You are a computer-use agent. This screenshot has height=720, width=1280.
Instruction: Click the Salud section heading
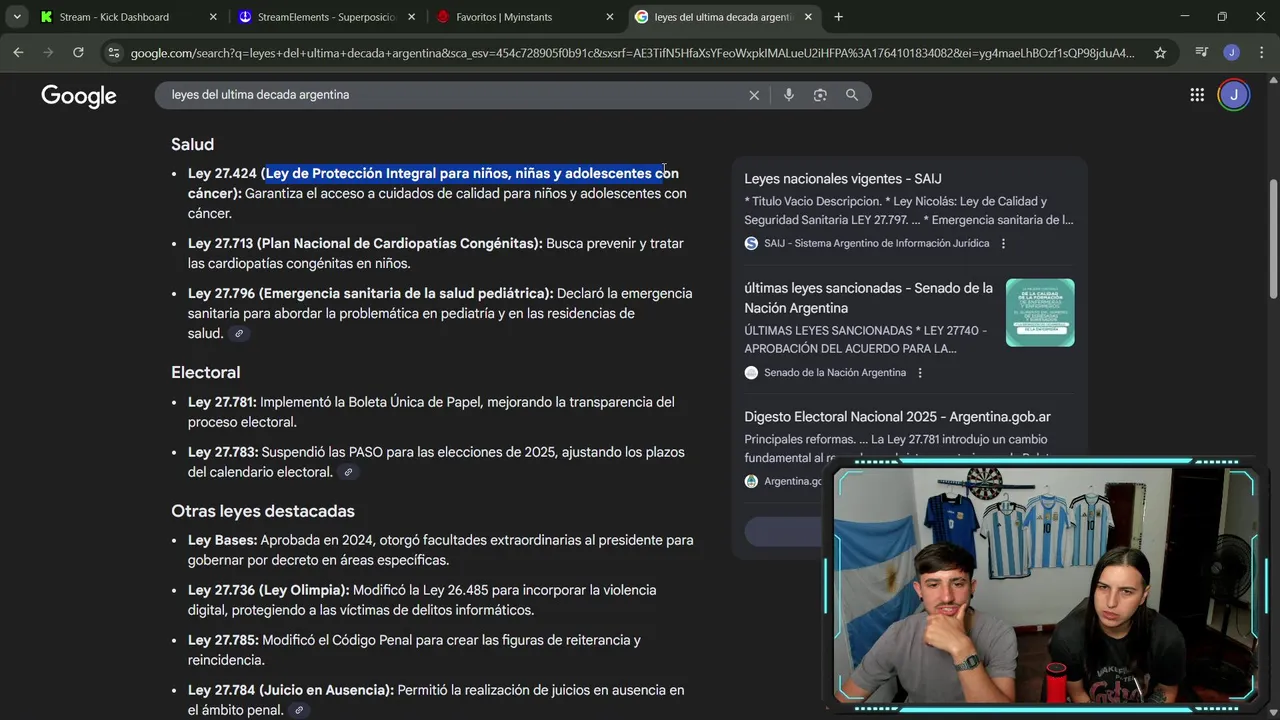(x=192, y=145)
